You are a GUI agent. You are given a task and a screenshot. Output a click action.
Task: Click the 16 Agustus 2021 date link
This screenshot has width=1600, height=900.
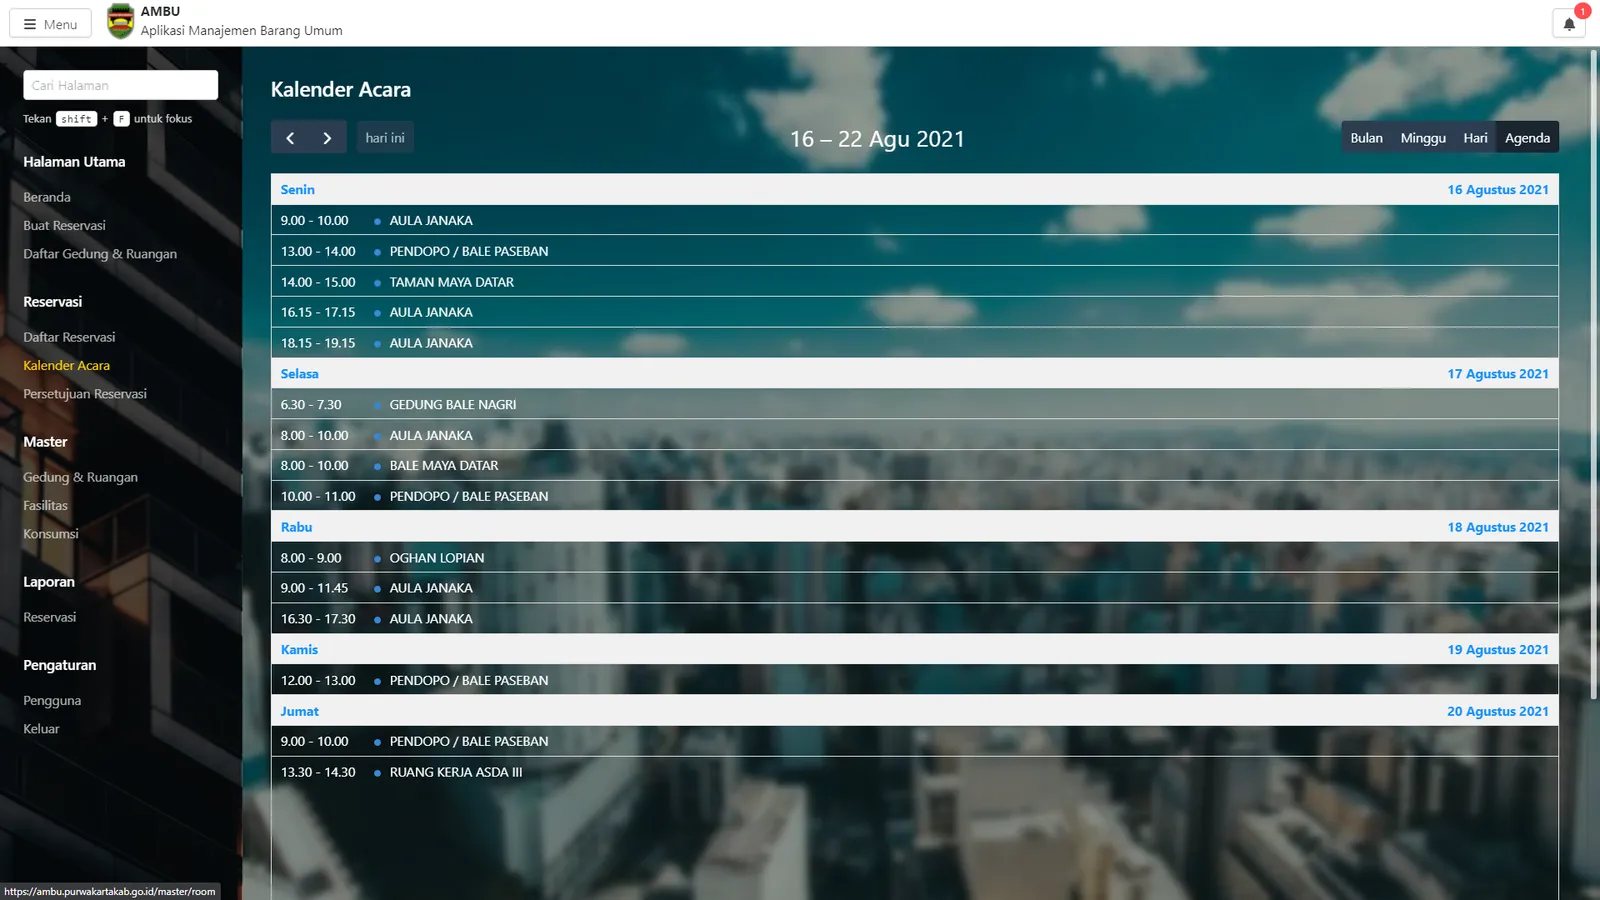point(1497,190)
